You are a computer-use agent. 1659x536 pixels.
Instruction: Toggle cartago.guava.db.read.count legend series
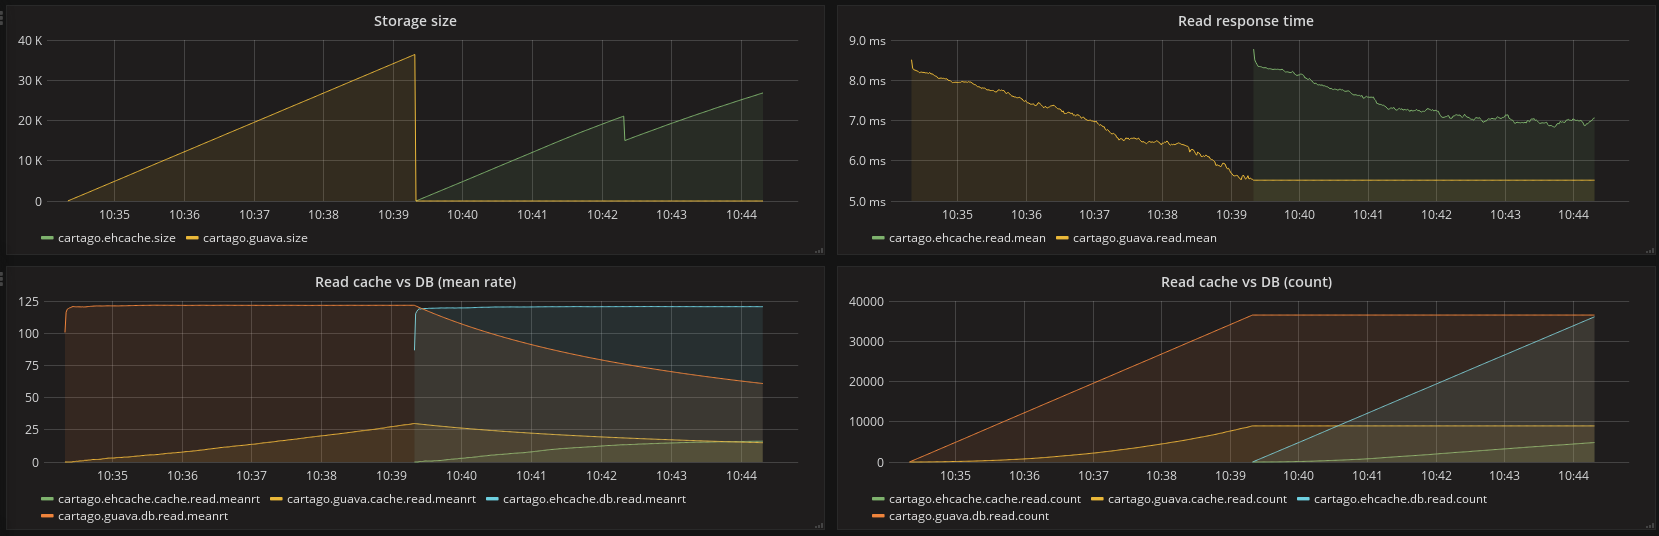click(969, 516)
